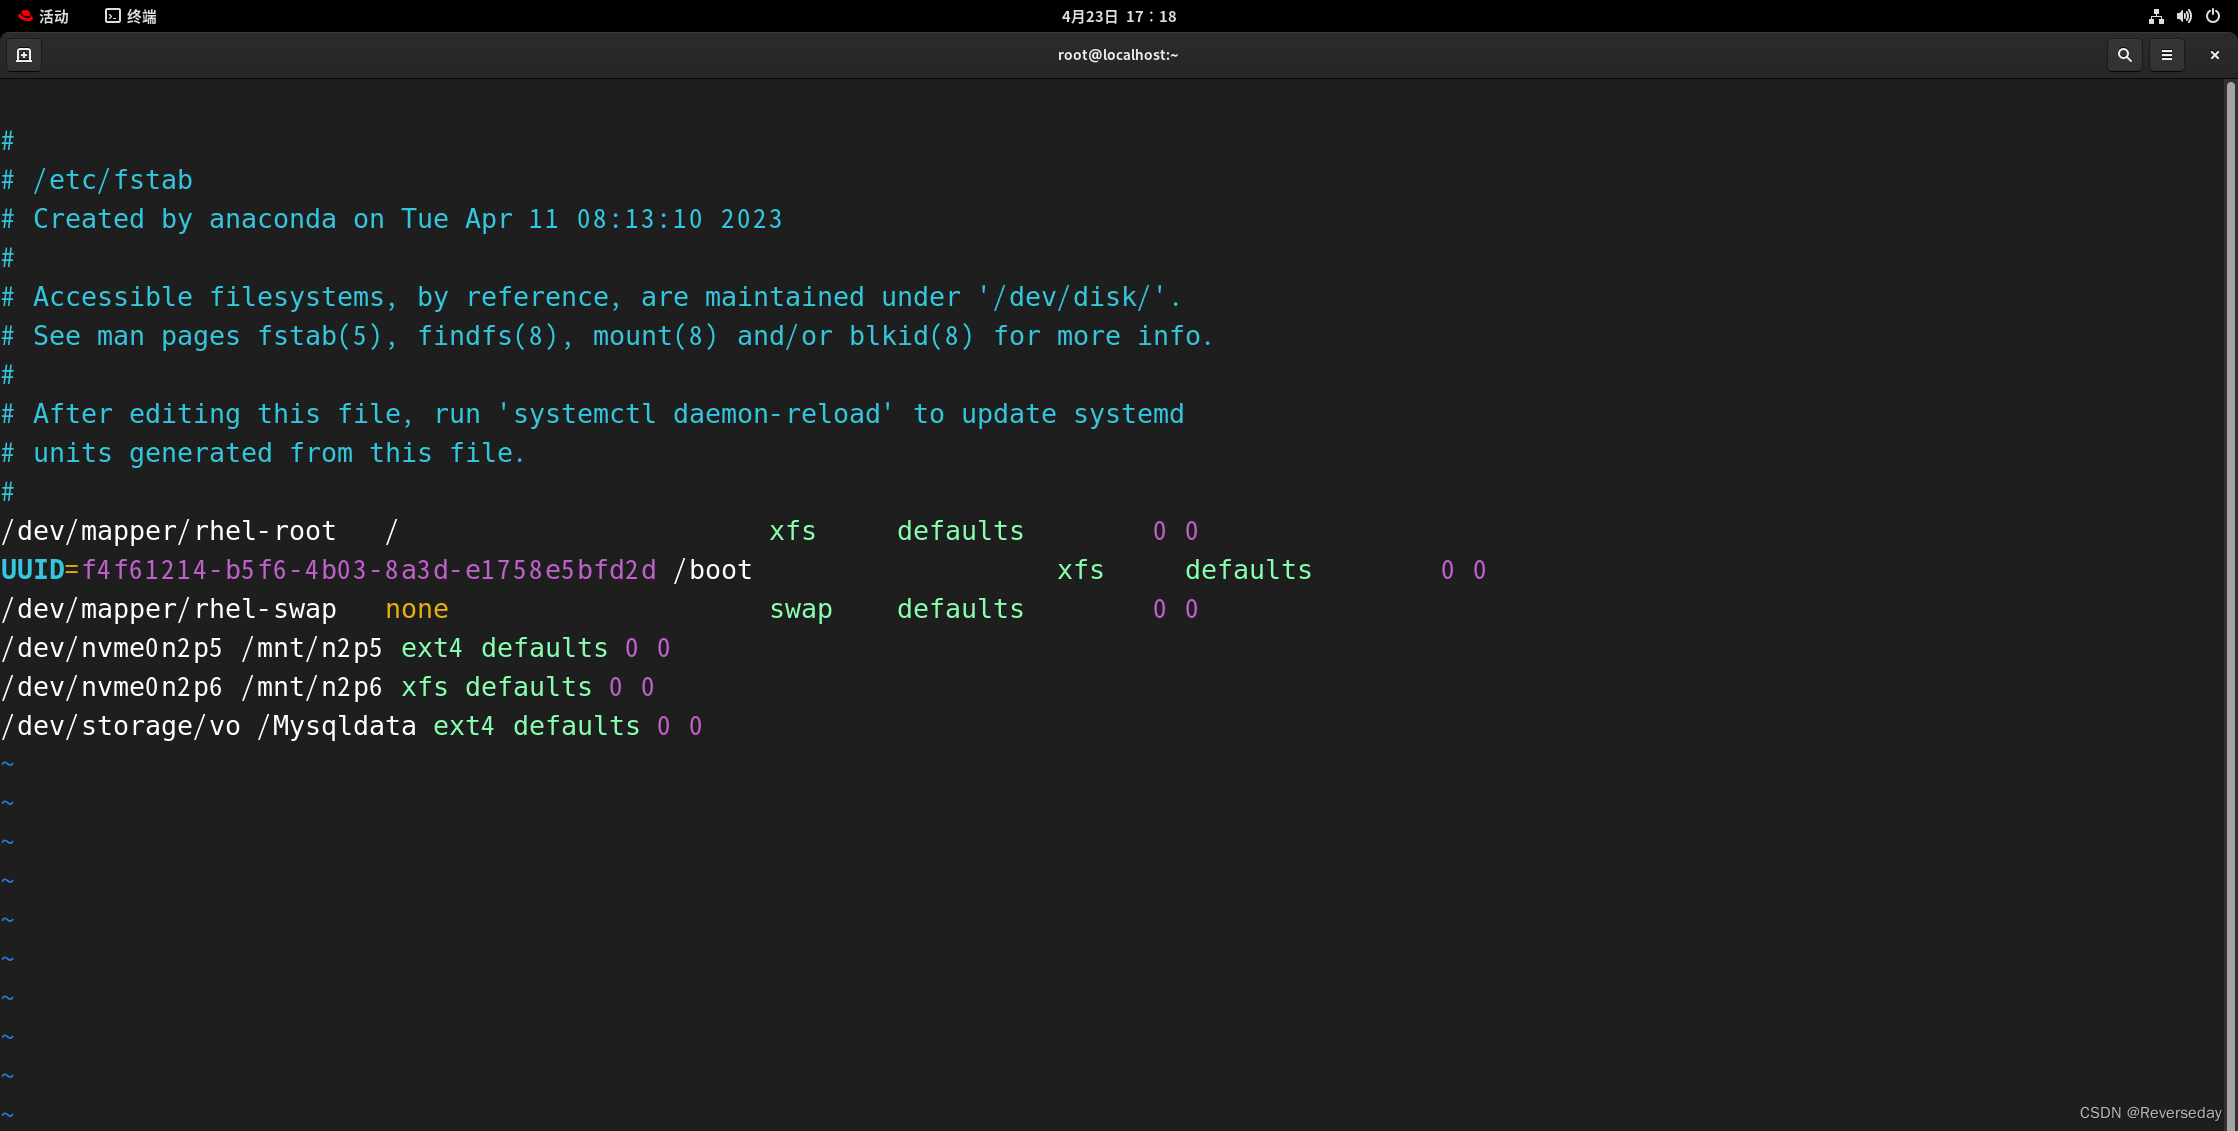
Task: Click 'units generated from this file.' line
Action: [263, 453]
